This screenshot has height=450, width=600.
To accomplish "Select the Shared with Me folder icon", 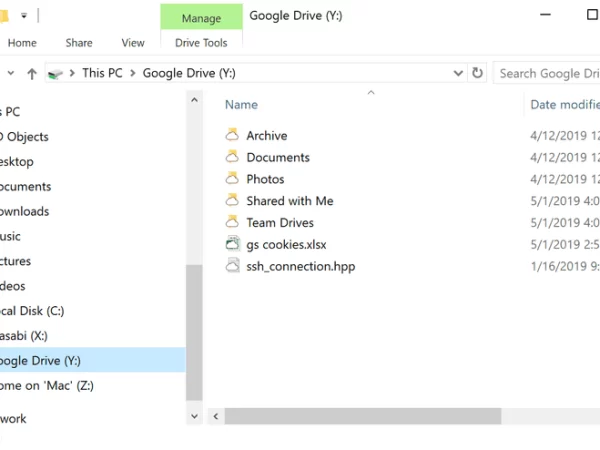I will [x=232, y=201].
